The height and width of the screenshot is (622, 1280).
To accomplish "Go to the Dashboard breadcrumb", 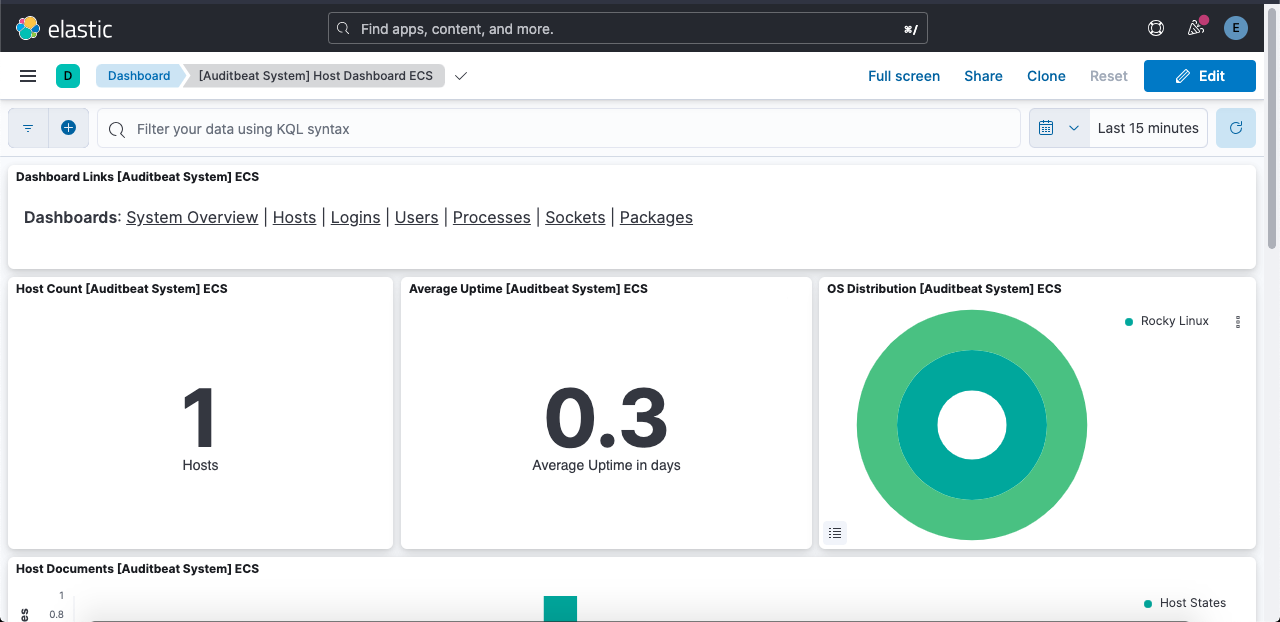I will [x=139, y=76].
